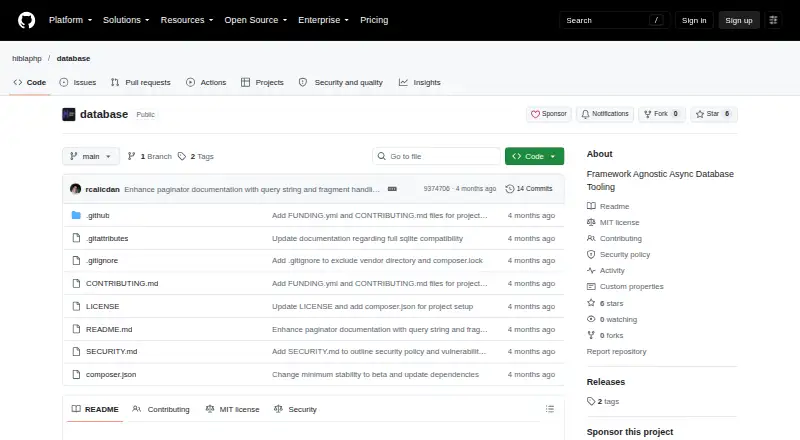Open commit 'Update documentation regarding full sqlite compatibility'

367,238
